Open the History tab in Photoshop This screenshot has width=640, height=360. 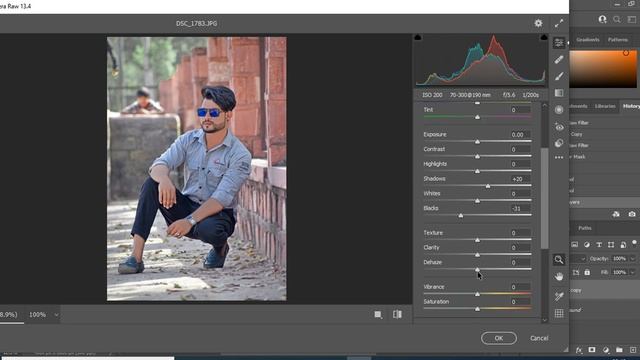(x=631, y=106)
